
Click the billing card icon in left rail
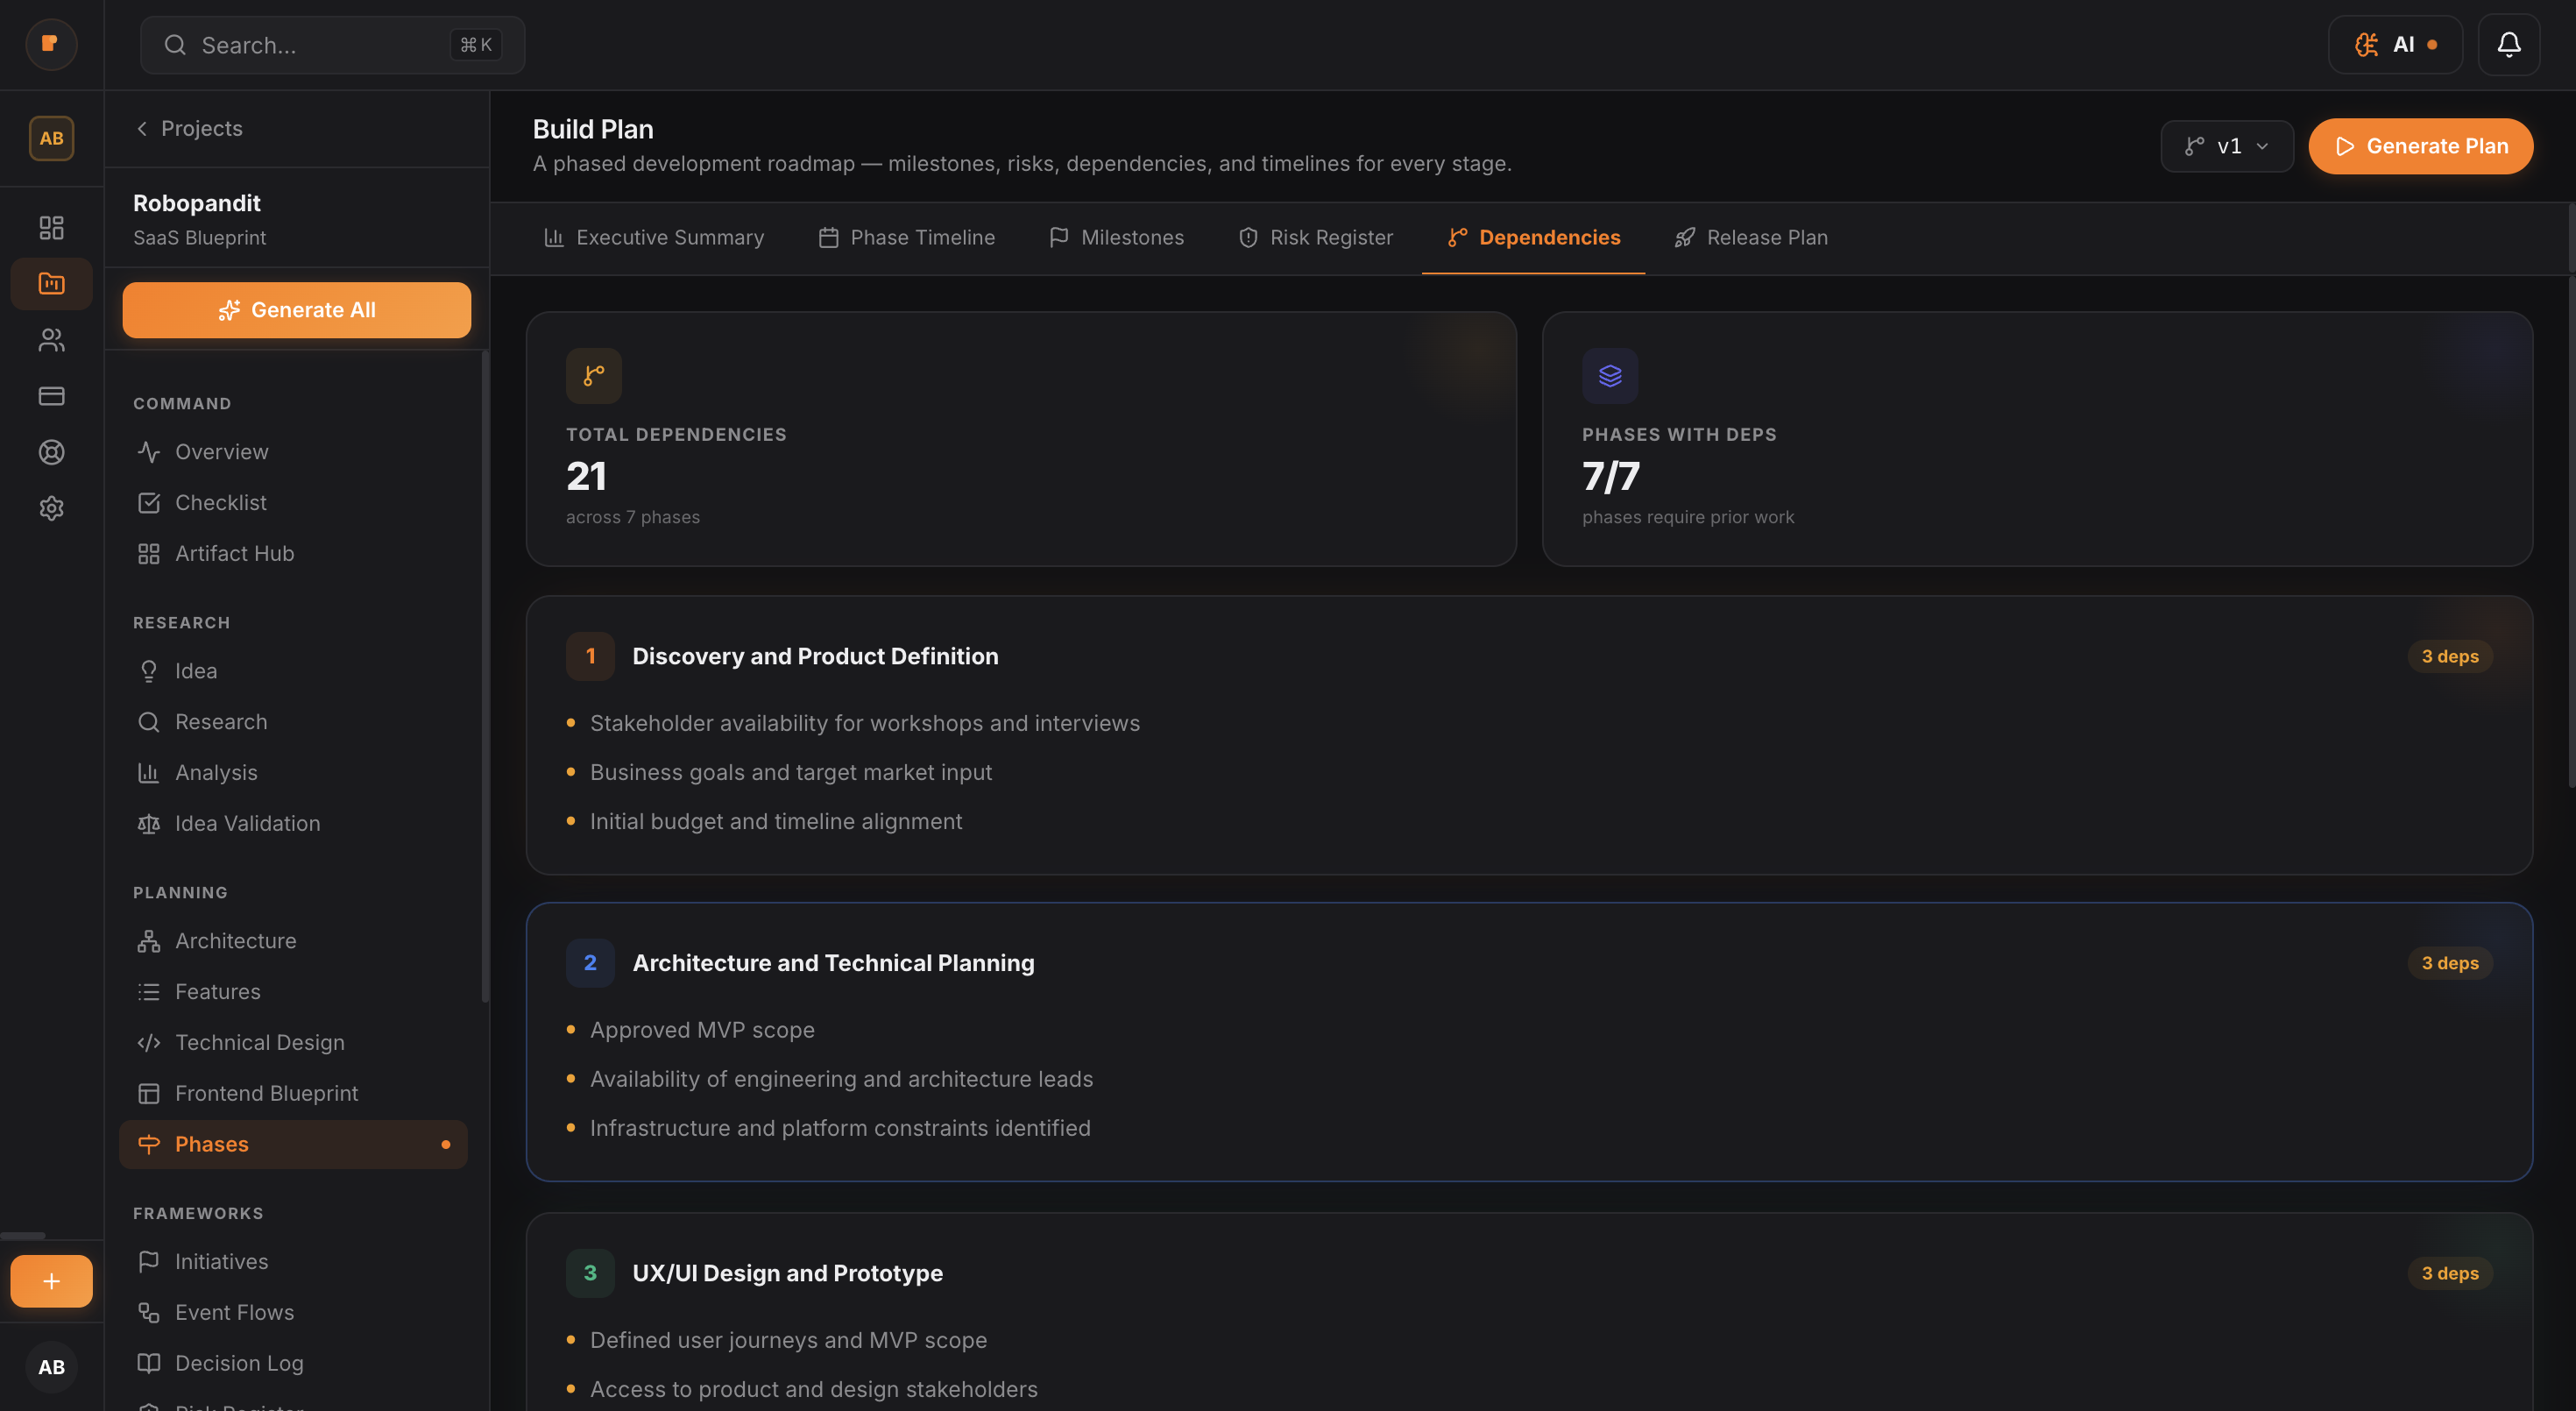[51, 396]
